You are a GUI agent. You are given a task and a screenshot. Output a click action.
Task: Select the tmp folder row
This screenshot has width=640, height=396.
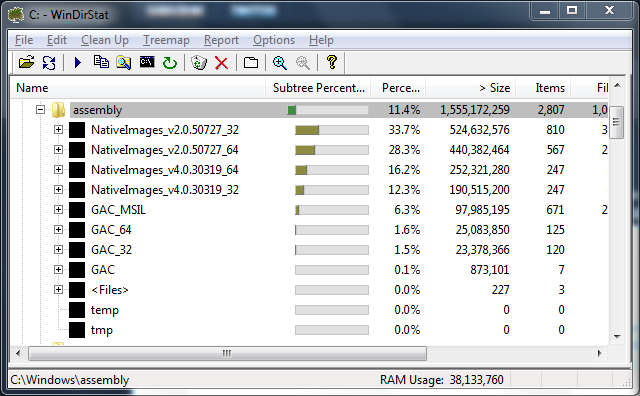309,330
